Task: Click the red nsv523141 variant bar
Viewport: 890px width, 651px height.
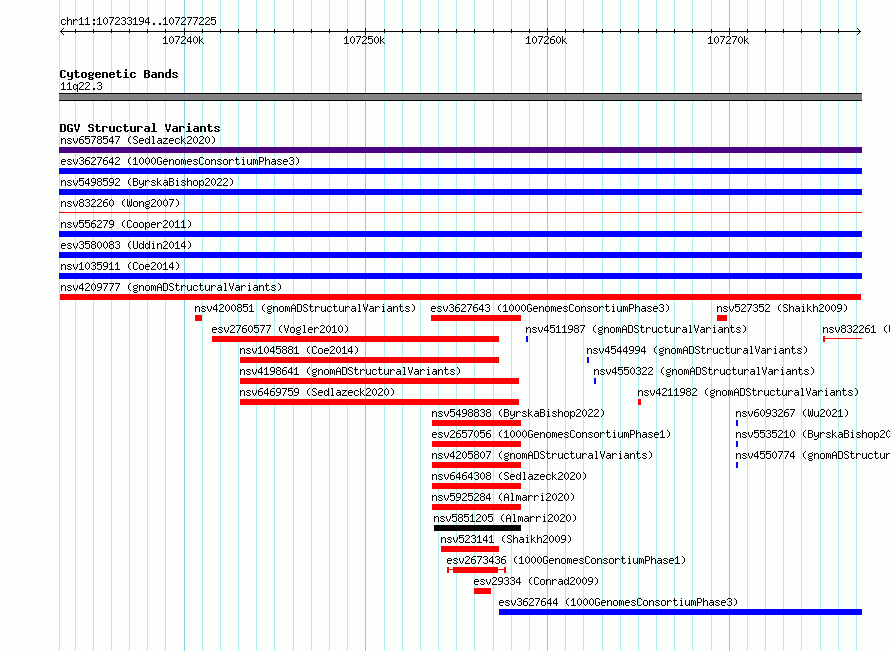Action: point(470,549)
